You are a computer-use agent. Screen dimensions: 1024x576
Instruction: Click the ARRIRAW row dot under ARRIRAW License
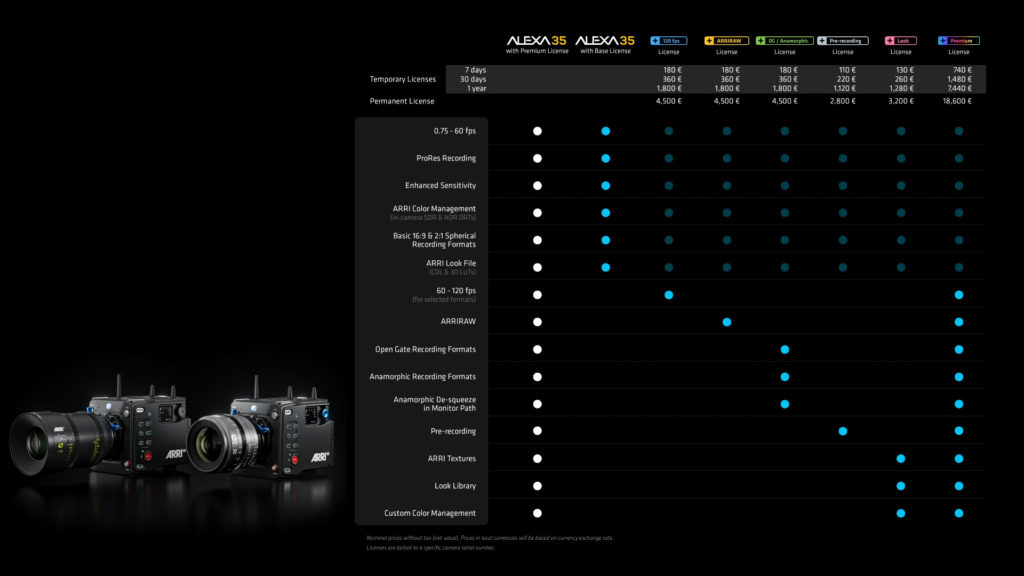click(x=727, y=322)
